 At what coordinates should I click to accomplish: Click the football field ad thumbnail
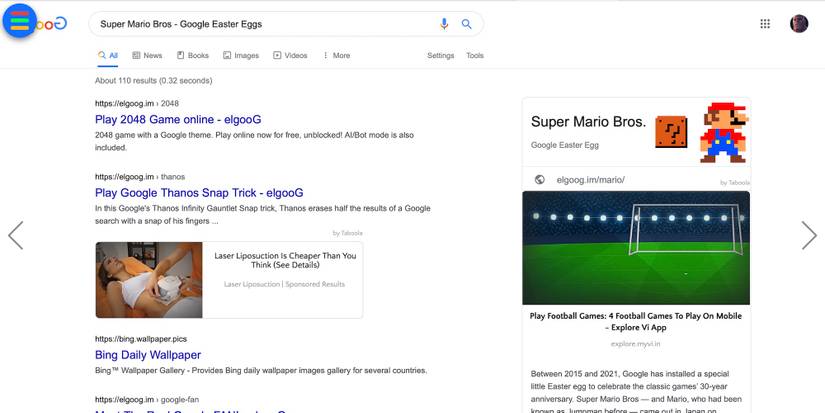(636, 247)
